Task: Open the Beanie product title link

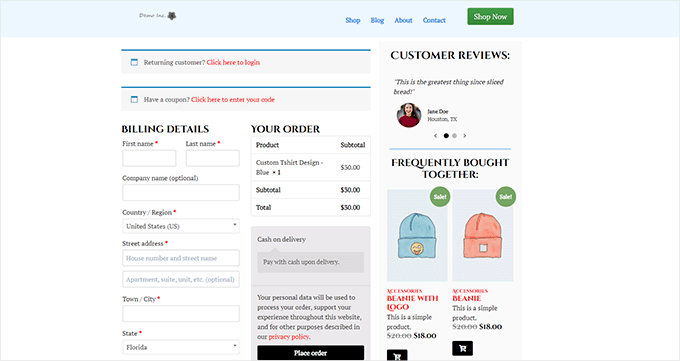Action: click(x=467, y=299)
